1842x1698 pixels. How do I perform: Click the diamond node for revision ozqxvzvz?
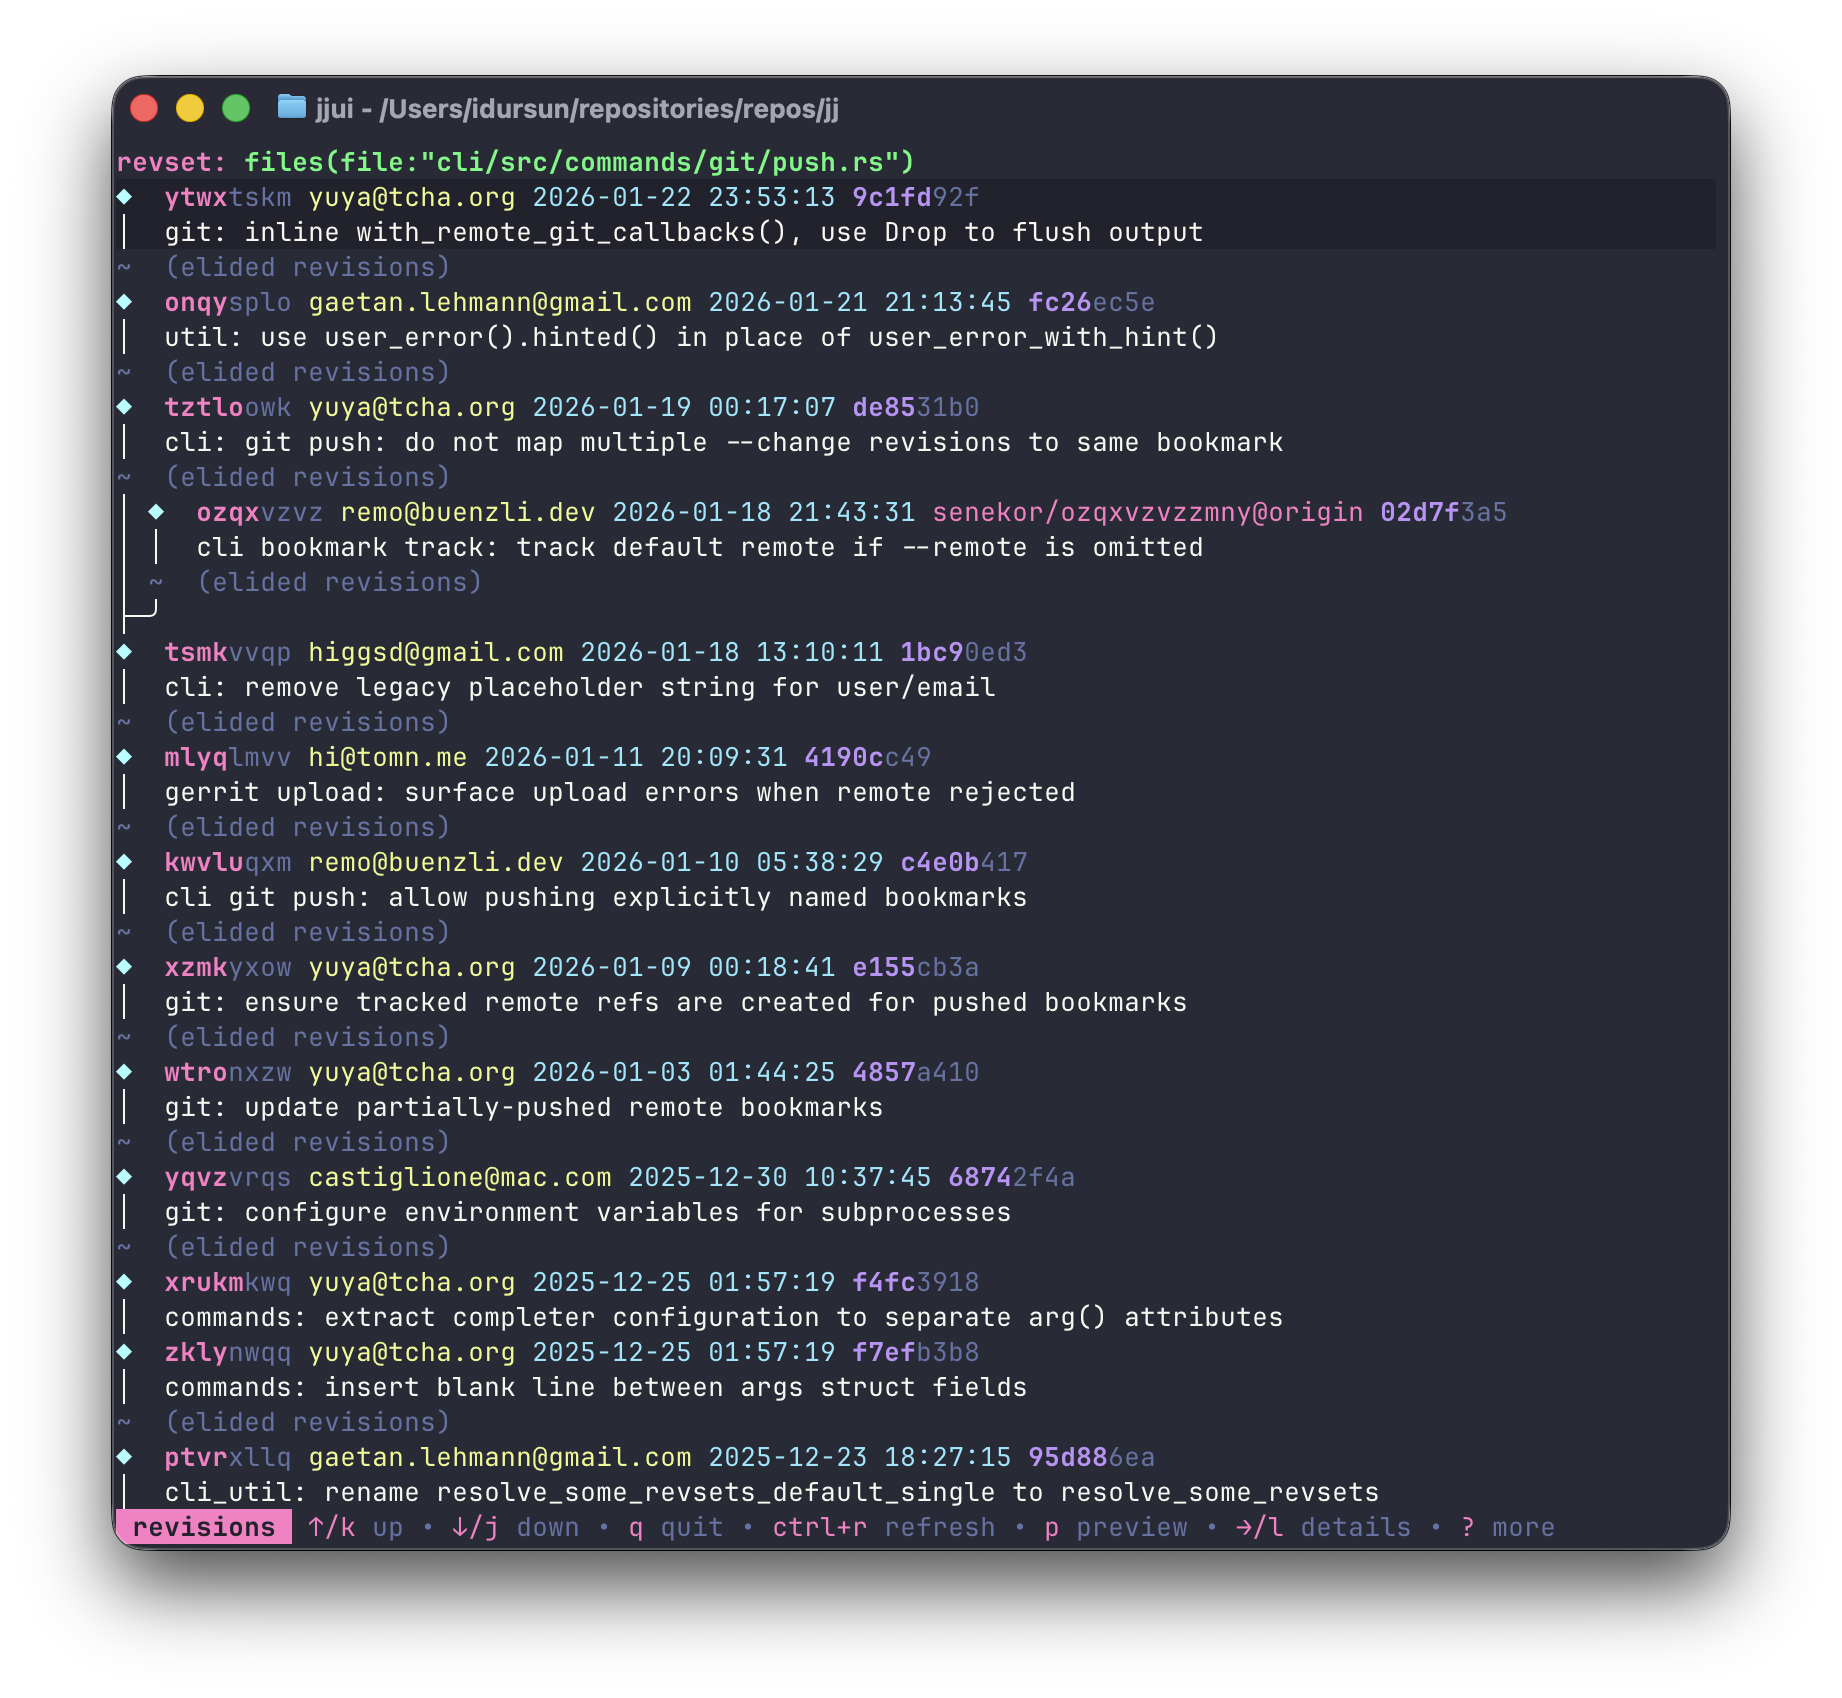tap(157, 512)
